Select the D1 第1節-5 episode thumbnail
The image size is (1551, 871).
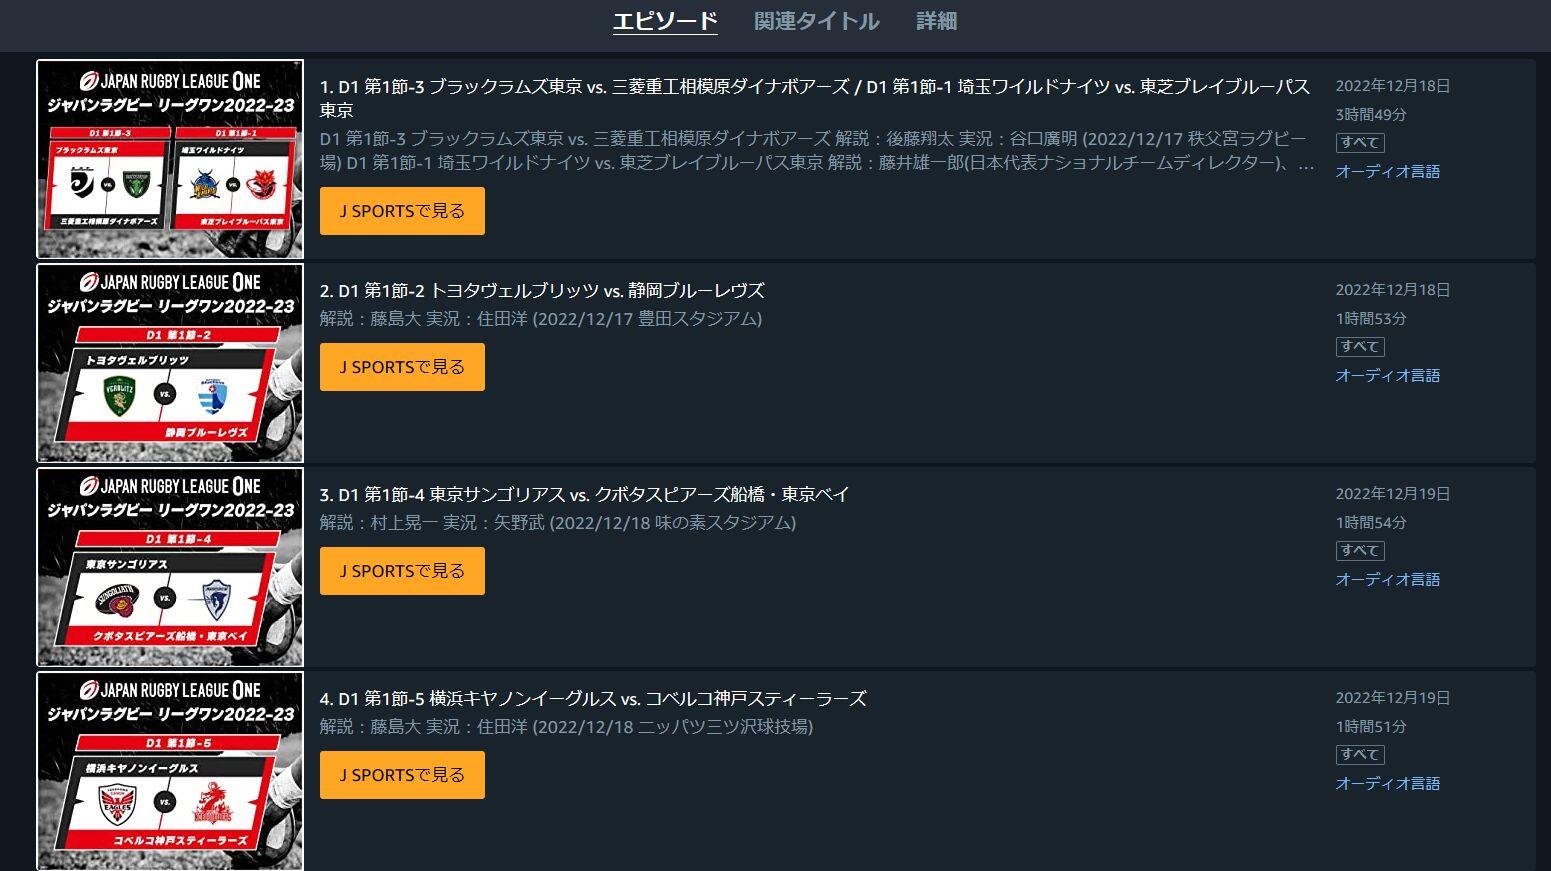pos(170,770)
